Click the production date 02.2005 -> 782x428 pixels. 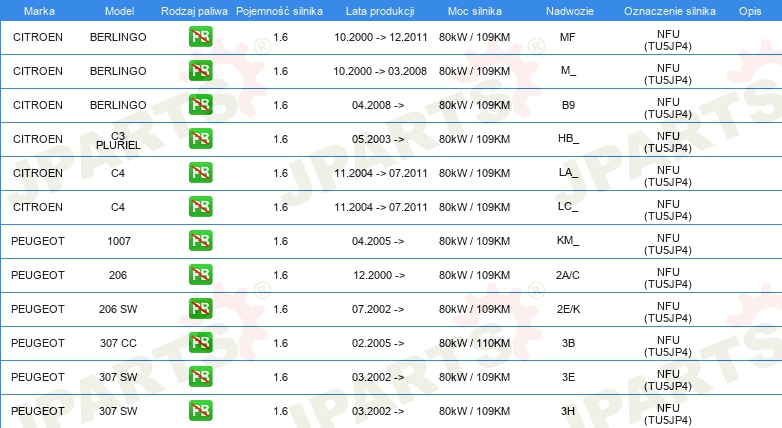(378, 343)
